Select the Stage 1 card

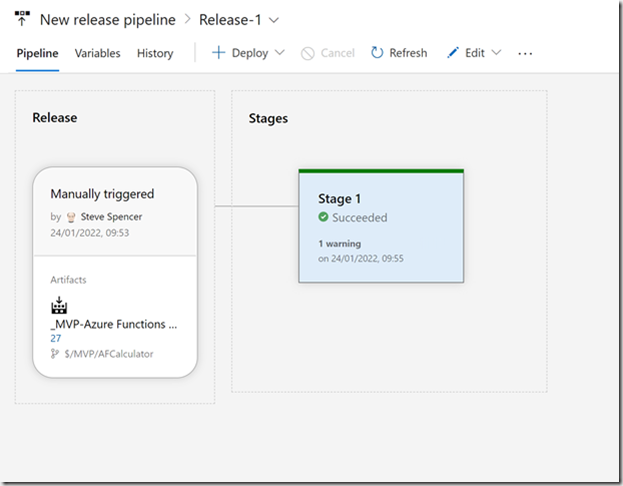(x=381, y=226)
